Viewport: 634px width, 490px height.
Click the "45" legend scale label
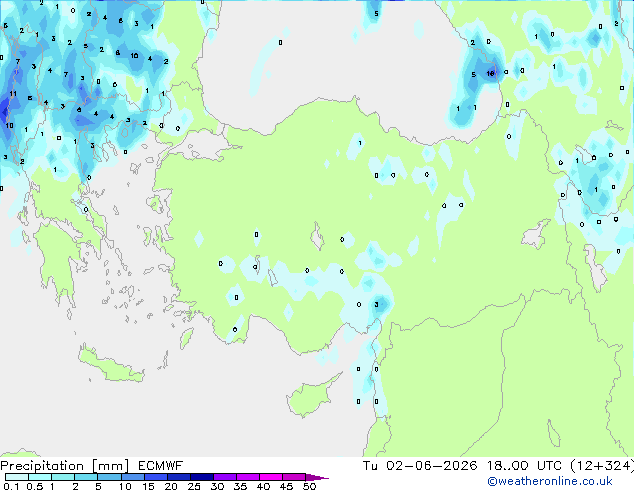tap(286, 486)
